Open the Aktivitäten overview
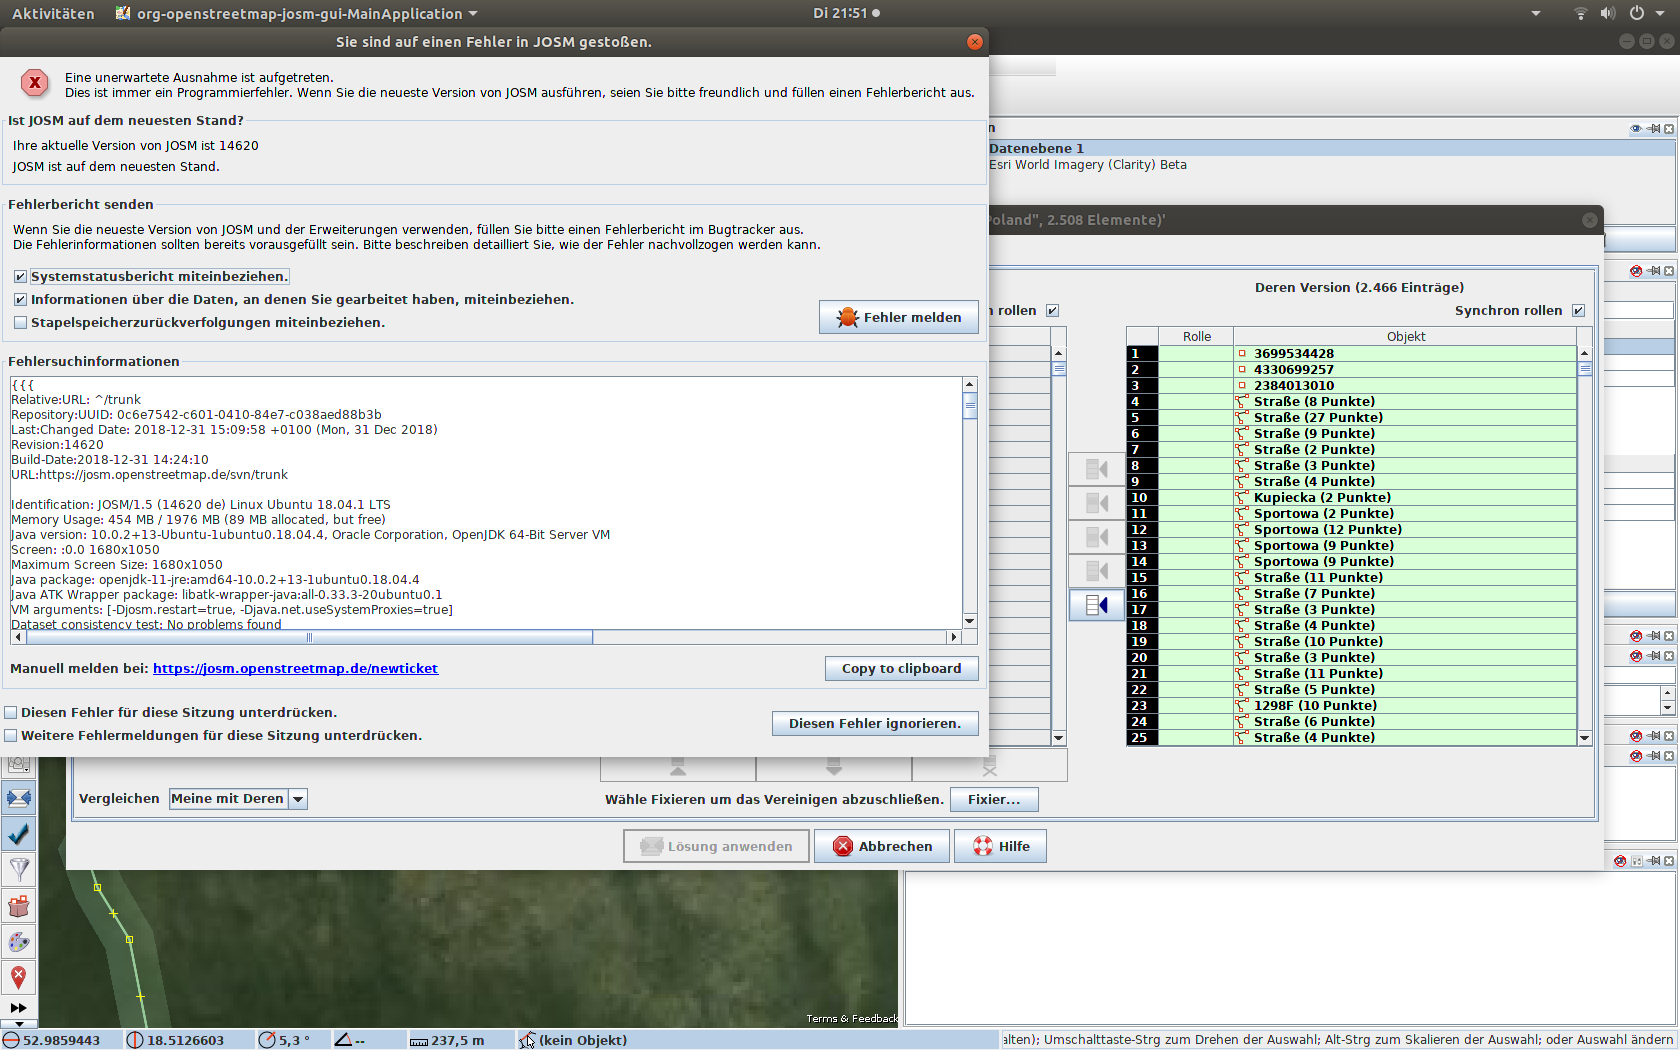Screen dimensions: 1680x1050 tap(53, 14)
